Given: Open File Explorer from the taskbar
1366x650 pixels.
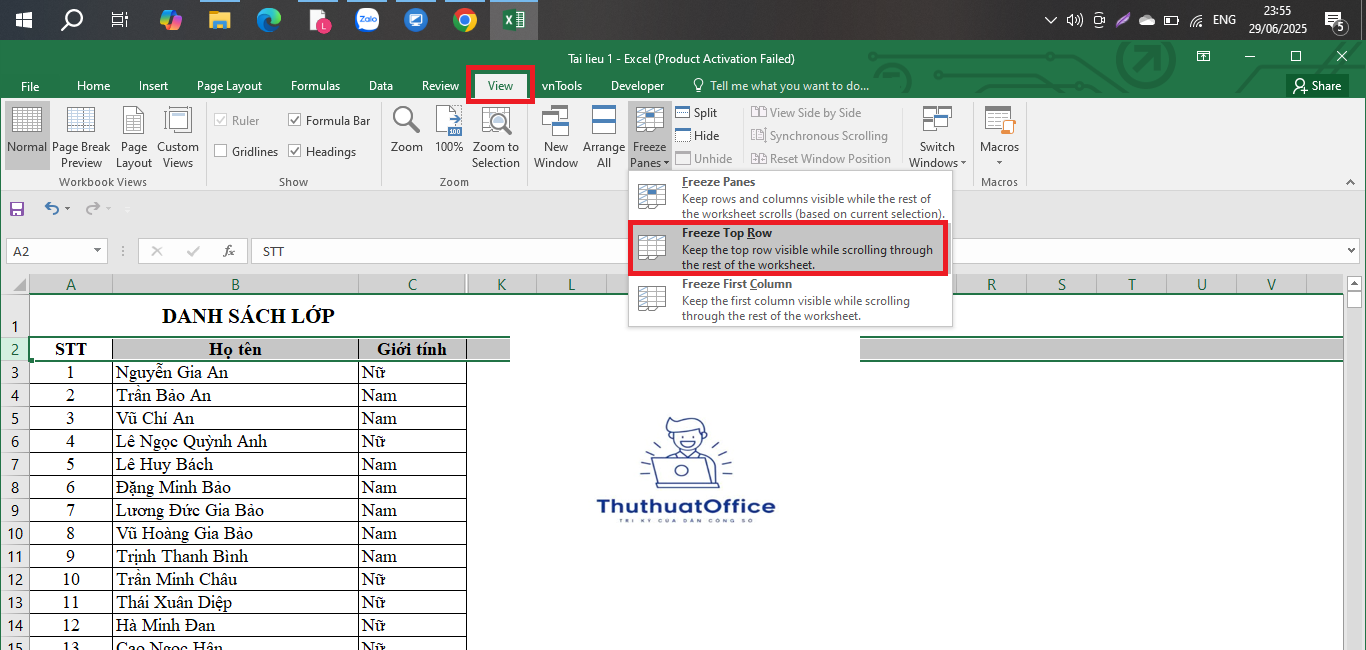Looking at the screenshot, I should click(x=220, y=19).
